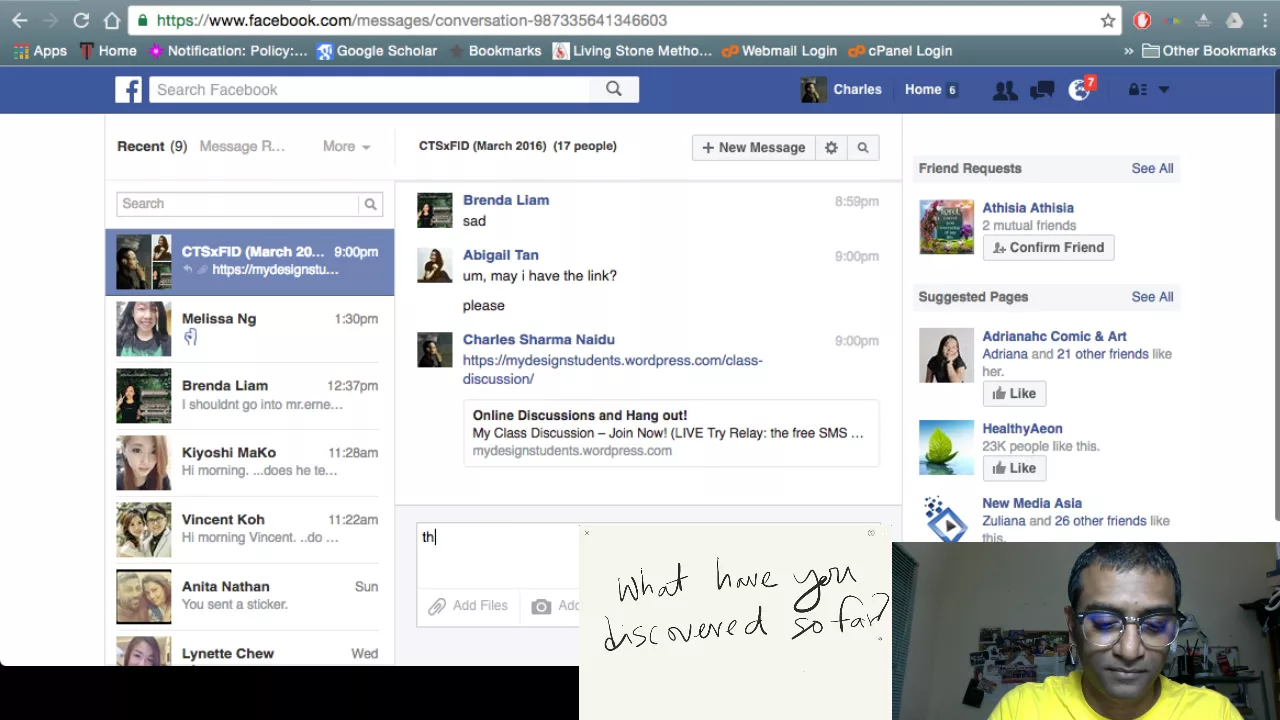Image resolution: width=1280 pixels, height=720 pixels.
Task: Click the Facebook search magnifier button
Action: (614, 90)
